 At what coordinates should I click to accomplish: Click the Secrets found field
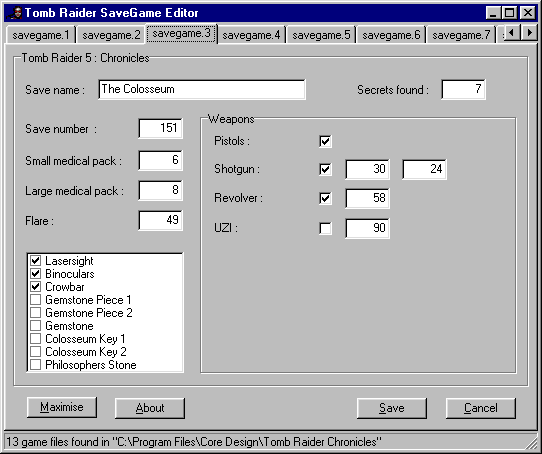(x=464, y=90)
